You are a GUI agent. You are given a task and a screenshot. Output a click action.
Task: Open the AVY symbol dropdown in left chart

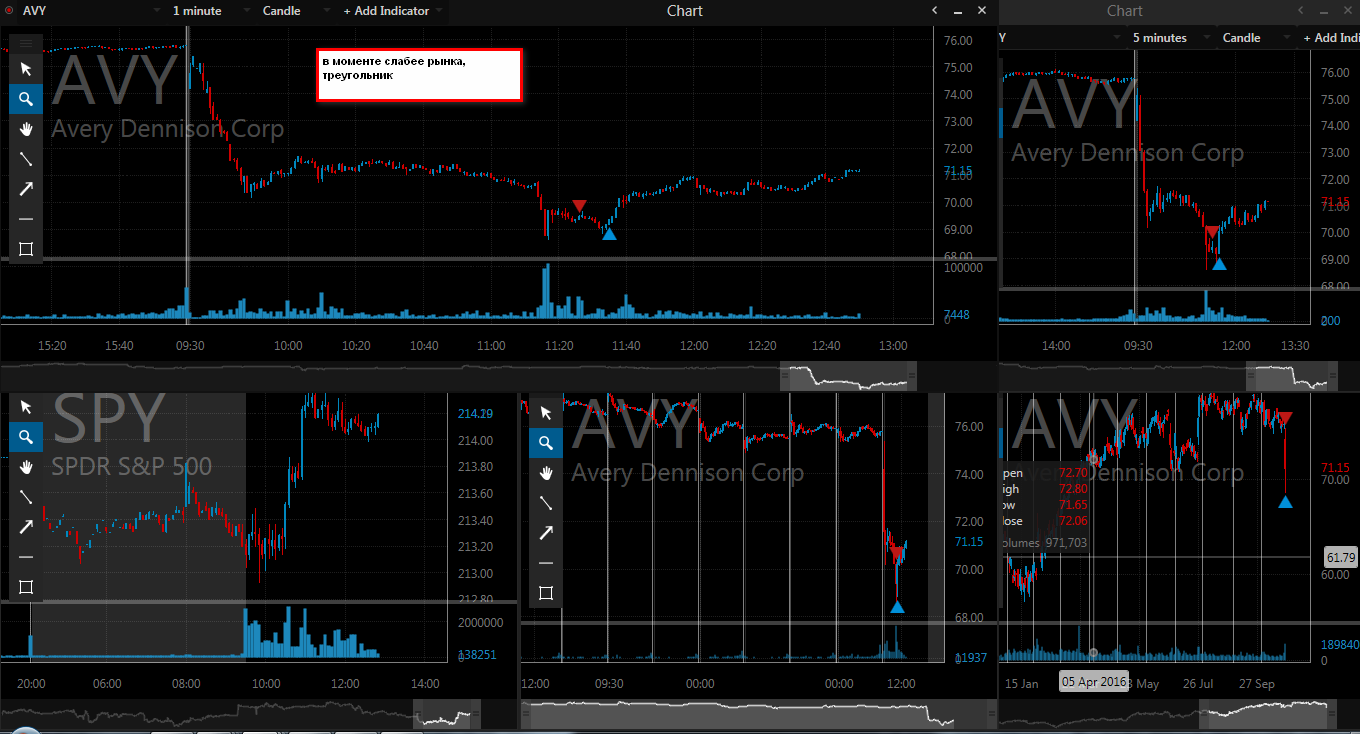point(157,11)
